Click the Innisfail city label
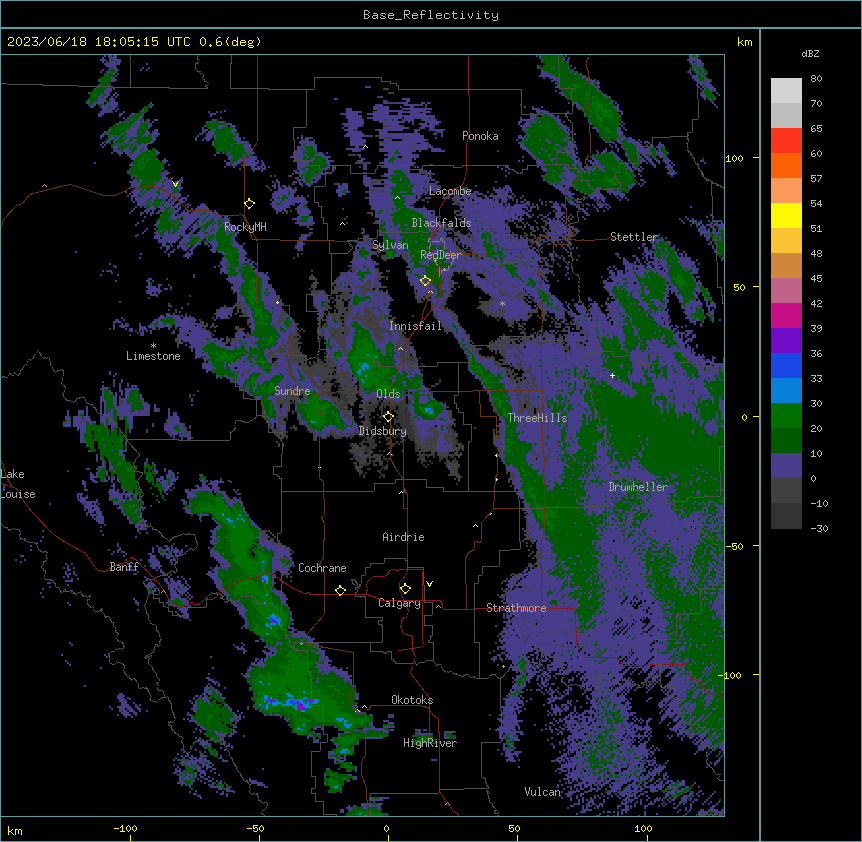This screenshot has width=862, height=842. coord(415,326)
